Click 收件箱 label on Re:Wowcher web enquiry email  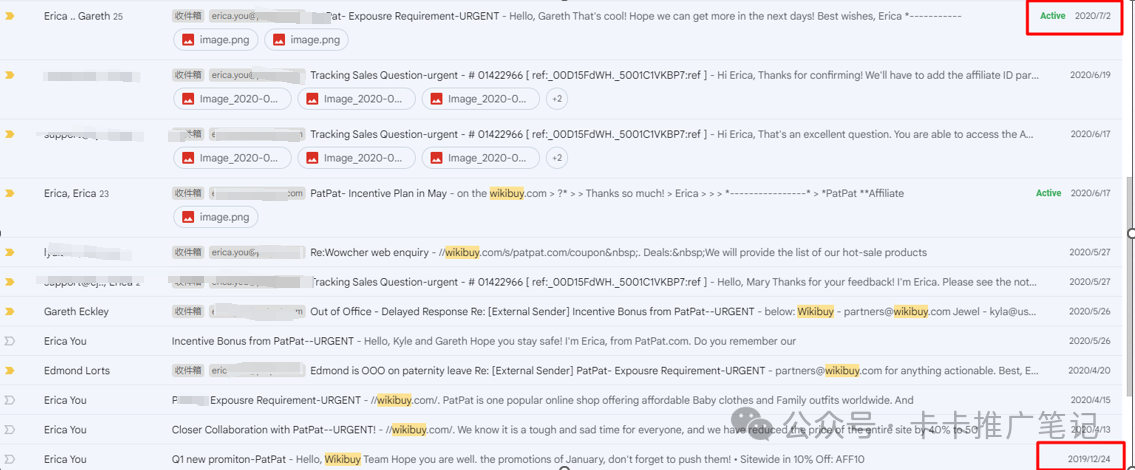pos(188,252)
